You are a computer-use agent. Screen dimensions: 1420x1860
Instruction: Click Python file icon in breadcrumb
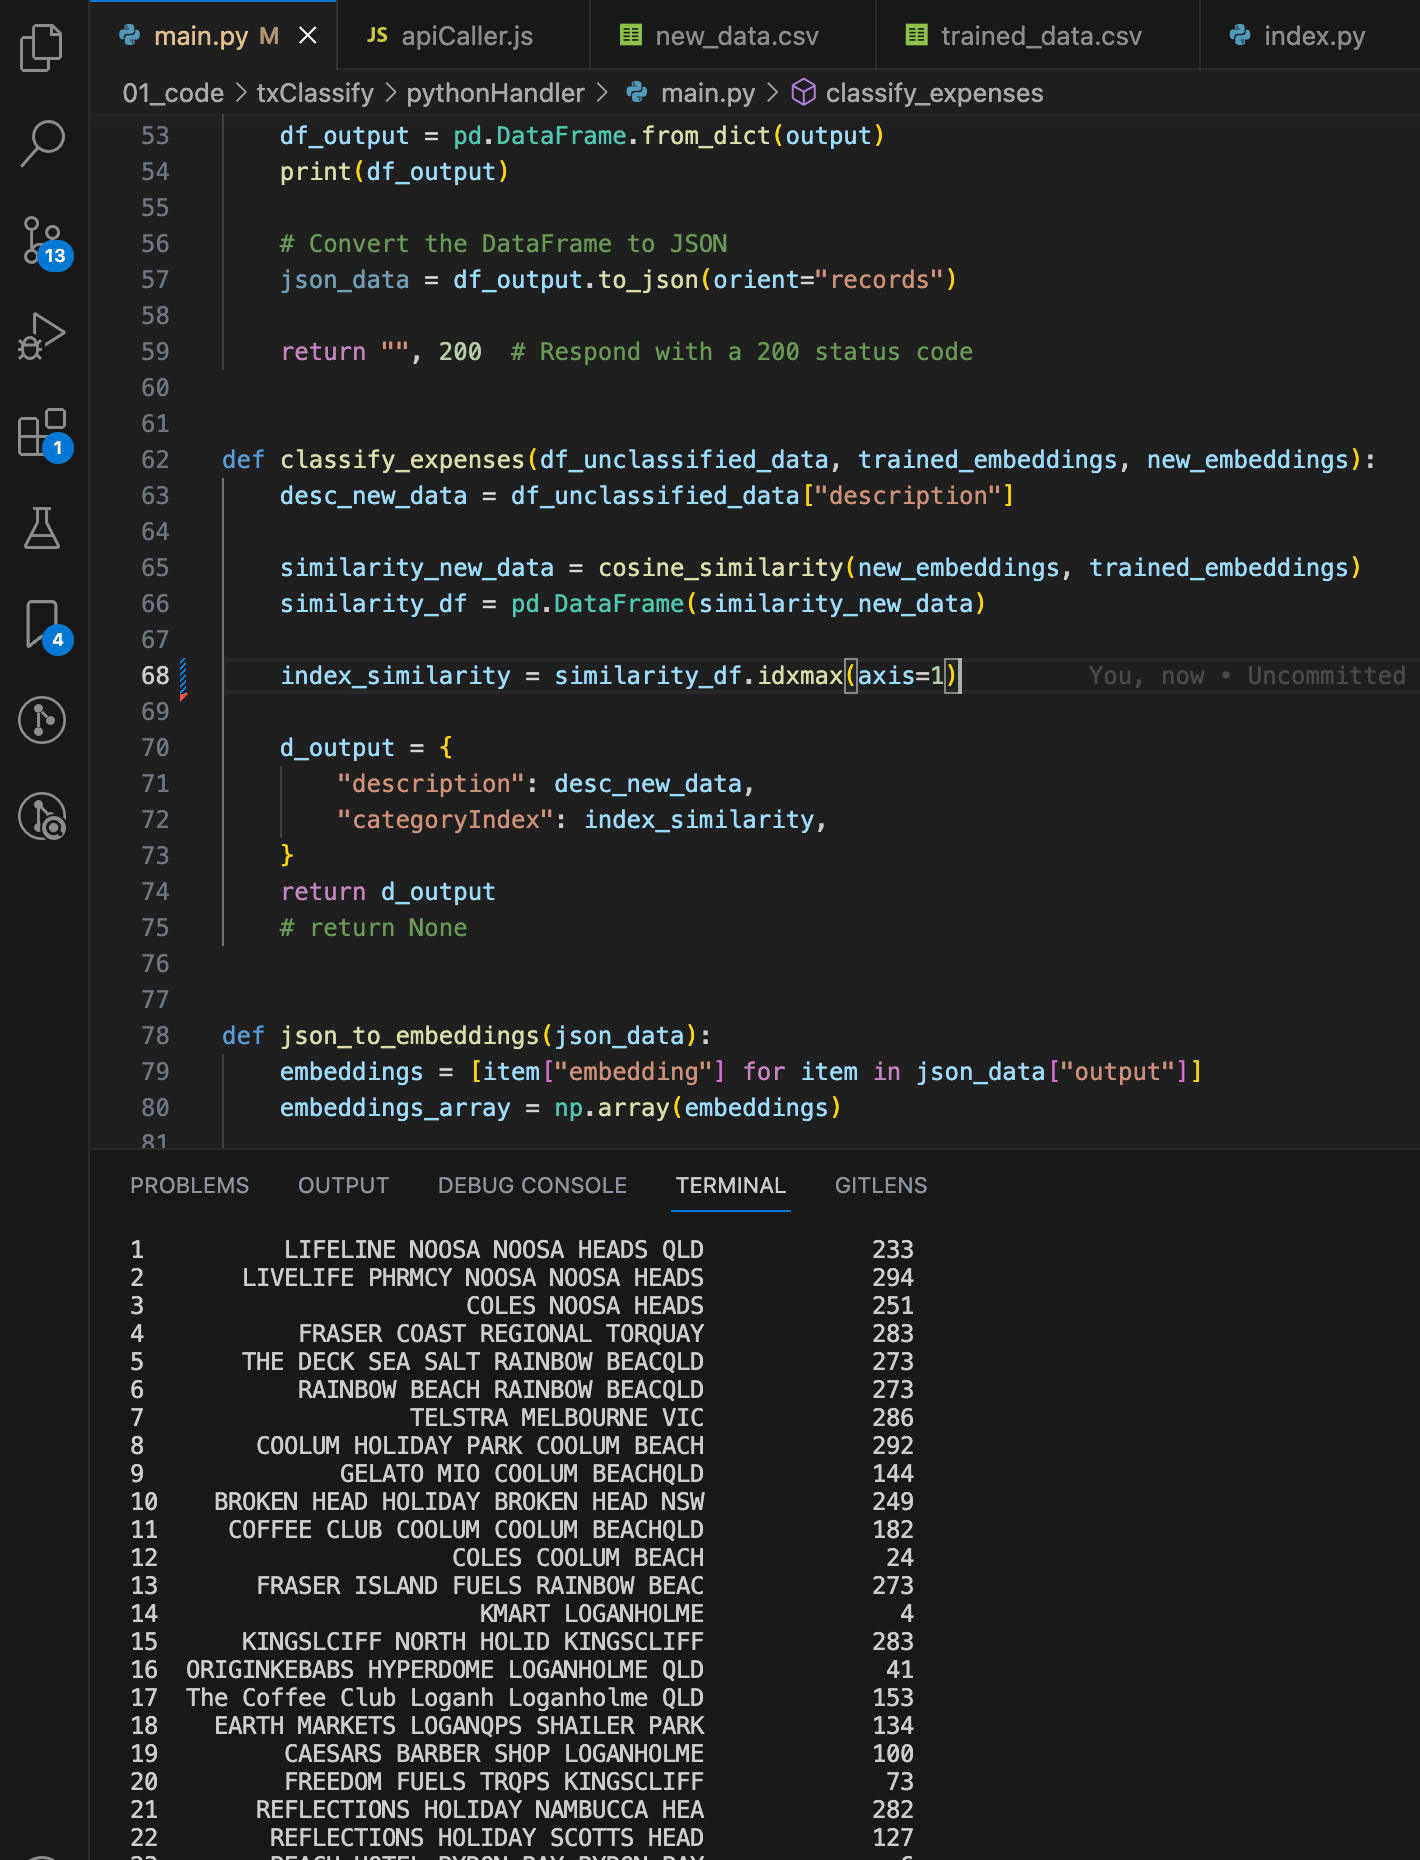(637, 93)
